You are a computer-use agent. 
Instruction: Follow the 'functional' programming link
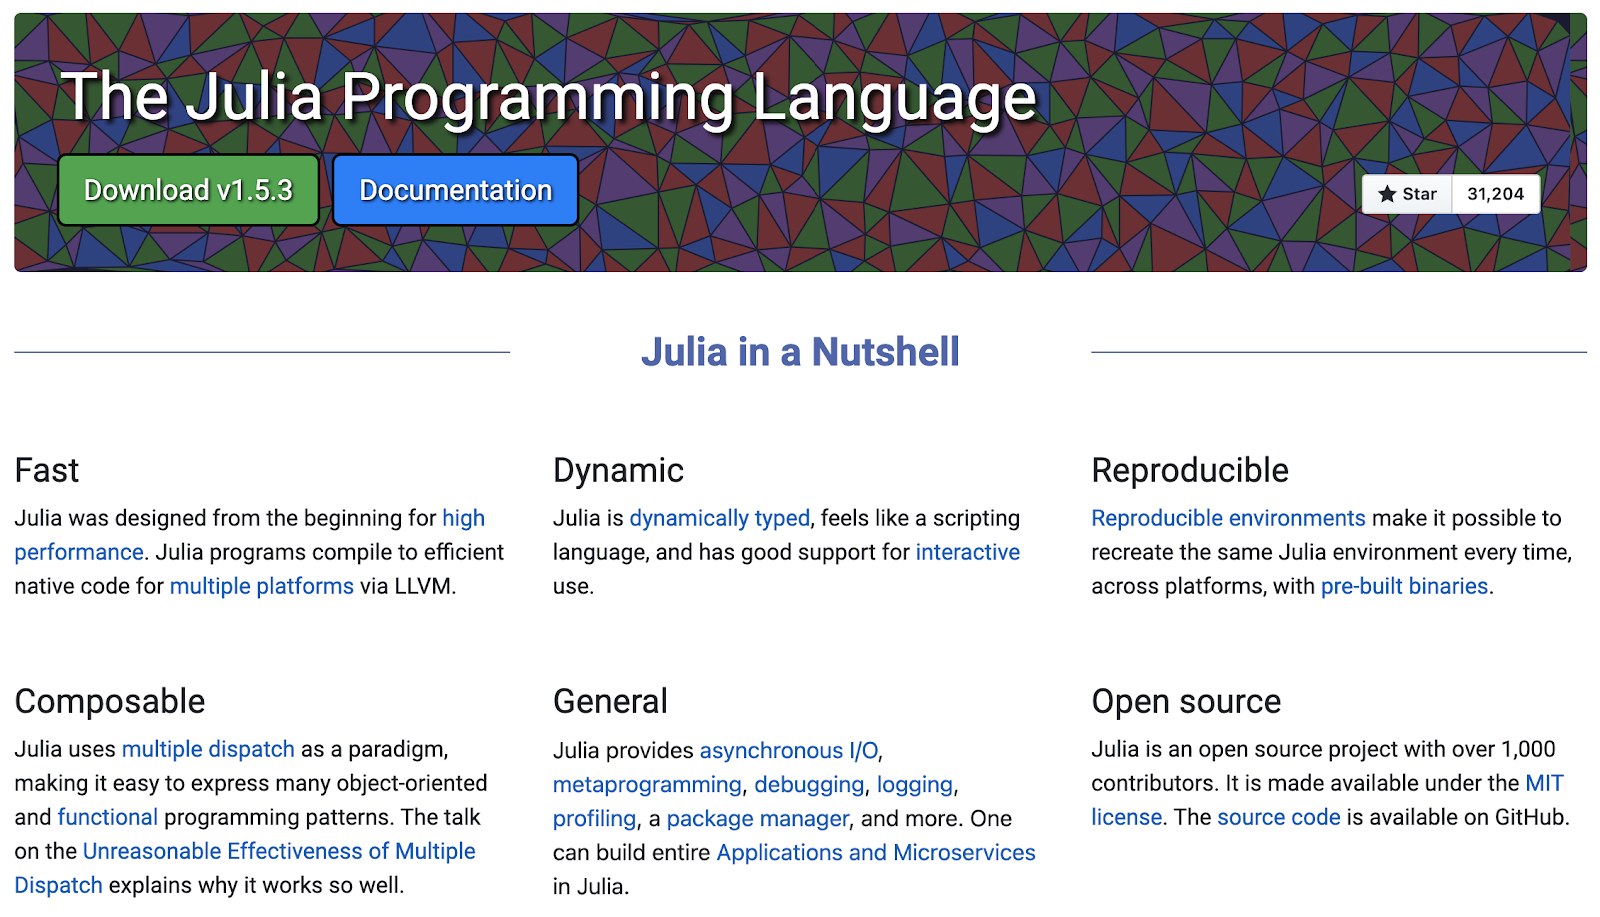coord(108,817)
